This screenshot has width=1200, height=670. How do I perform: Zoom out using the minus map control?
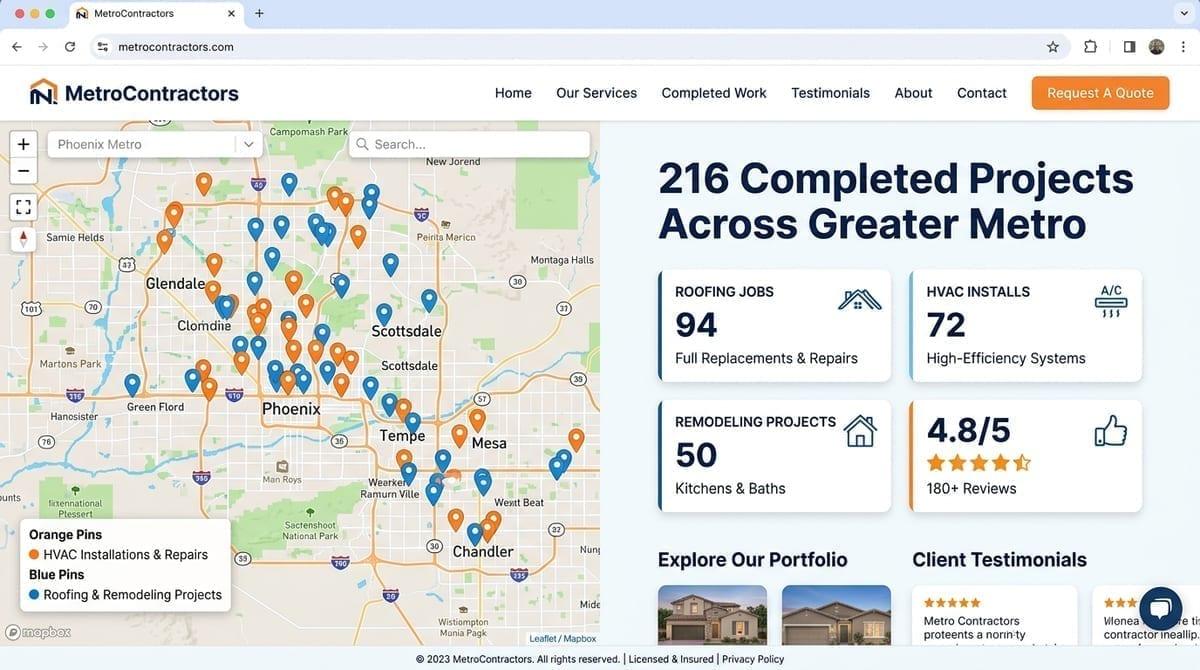pyautogui.click(x=23, y=170)
